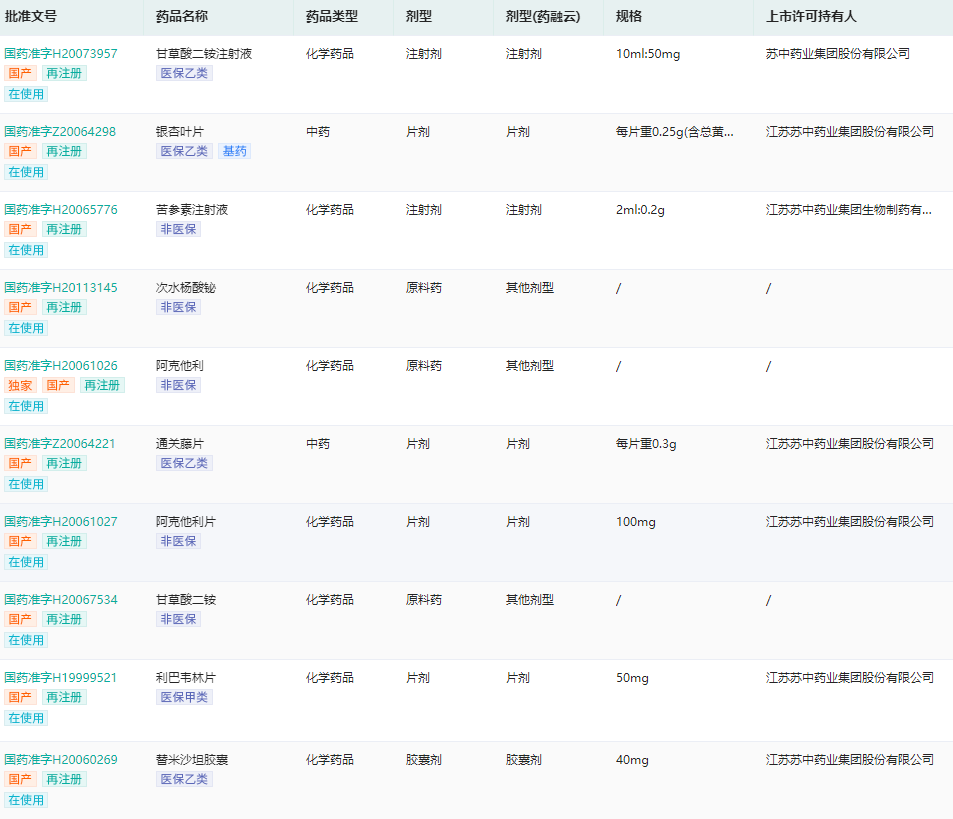The width and height of the screenshot is (953, 819).
Task: Open approval number 国药准字H20073957 link
Action: [61, 53]
